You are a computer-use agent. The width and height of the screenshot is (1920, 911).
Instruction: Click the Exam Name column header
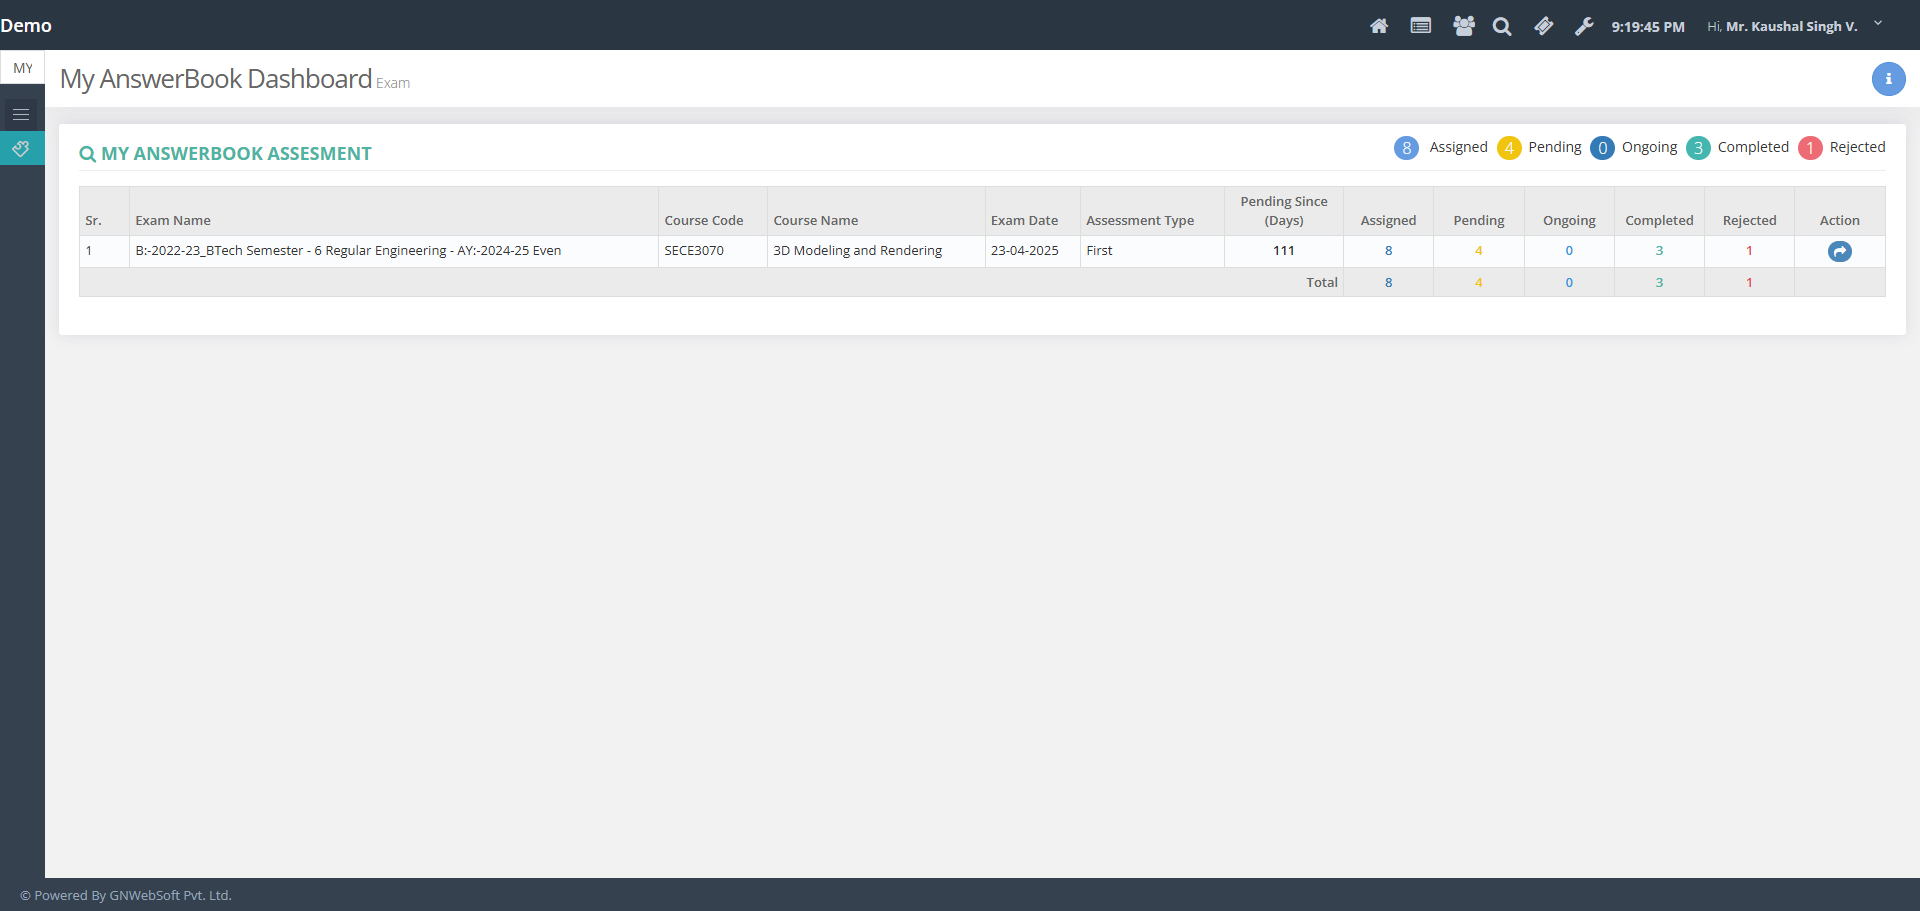click(x=173, y=221)
